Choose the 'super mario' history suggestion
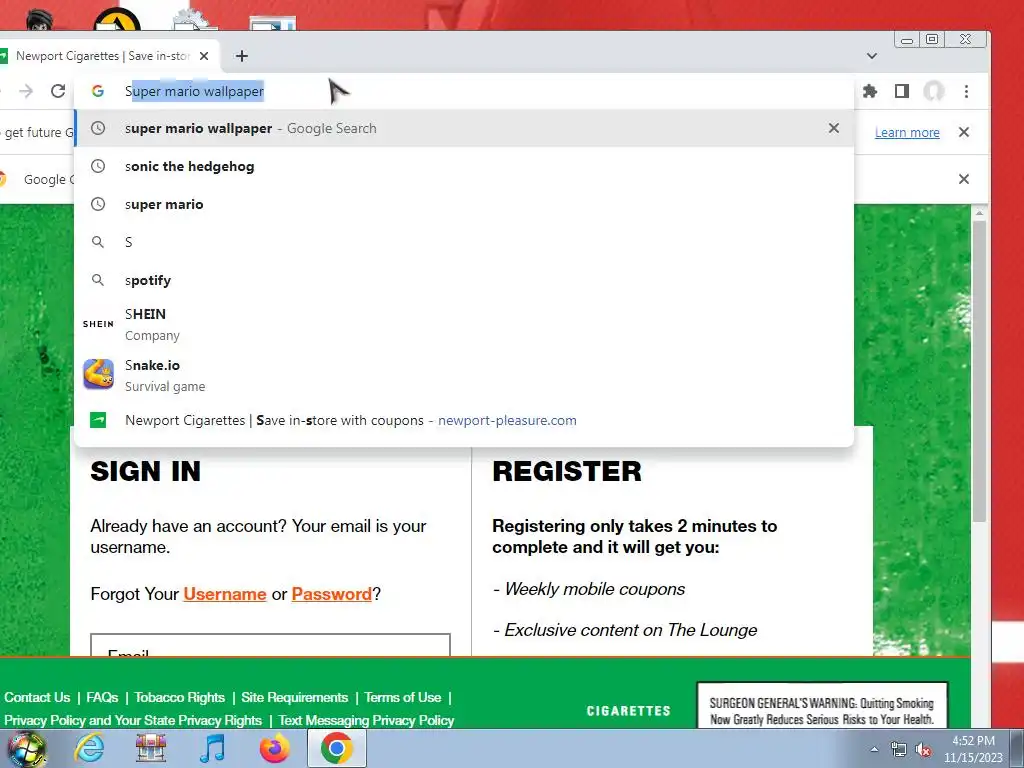The height and width of the screenshot is (768, 1024). (x=464, y=204)
